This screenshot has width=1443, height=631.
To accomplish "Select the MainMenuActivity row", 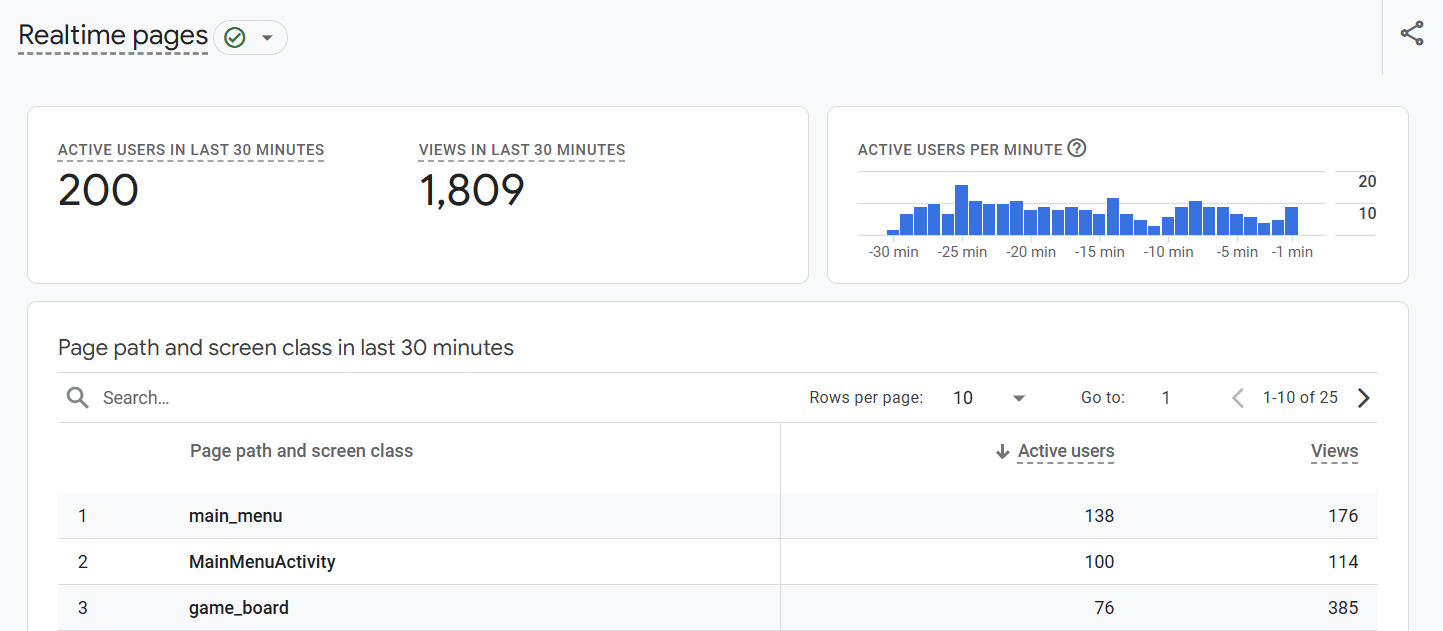I will 718,562.
